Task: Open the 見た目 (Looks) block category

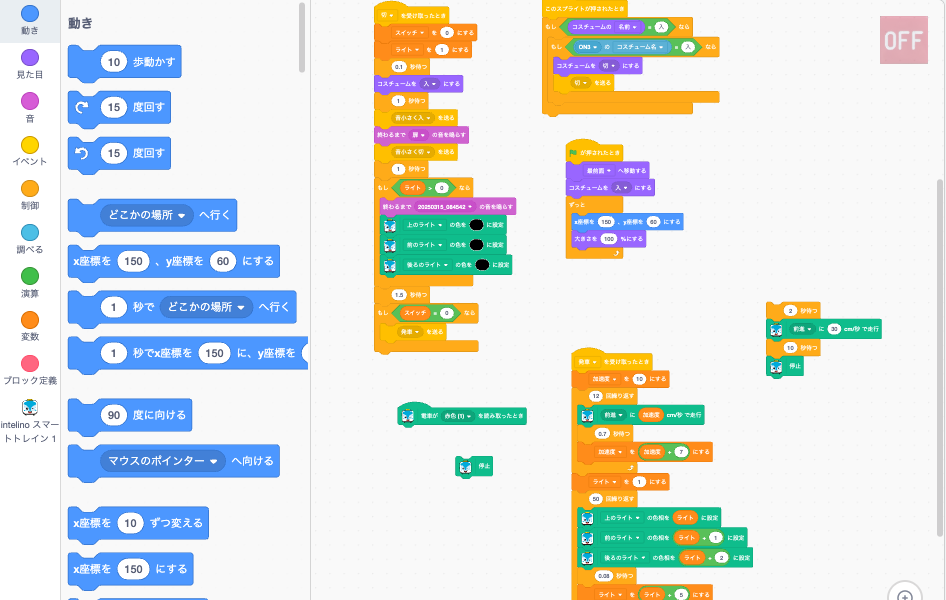Action: (30, 58)
